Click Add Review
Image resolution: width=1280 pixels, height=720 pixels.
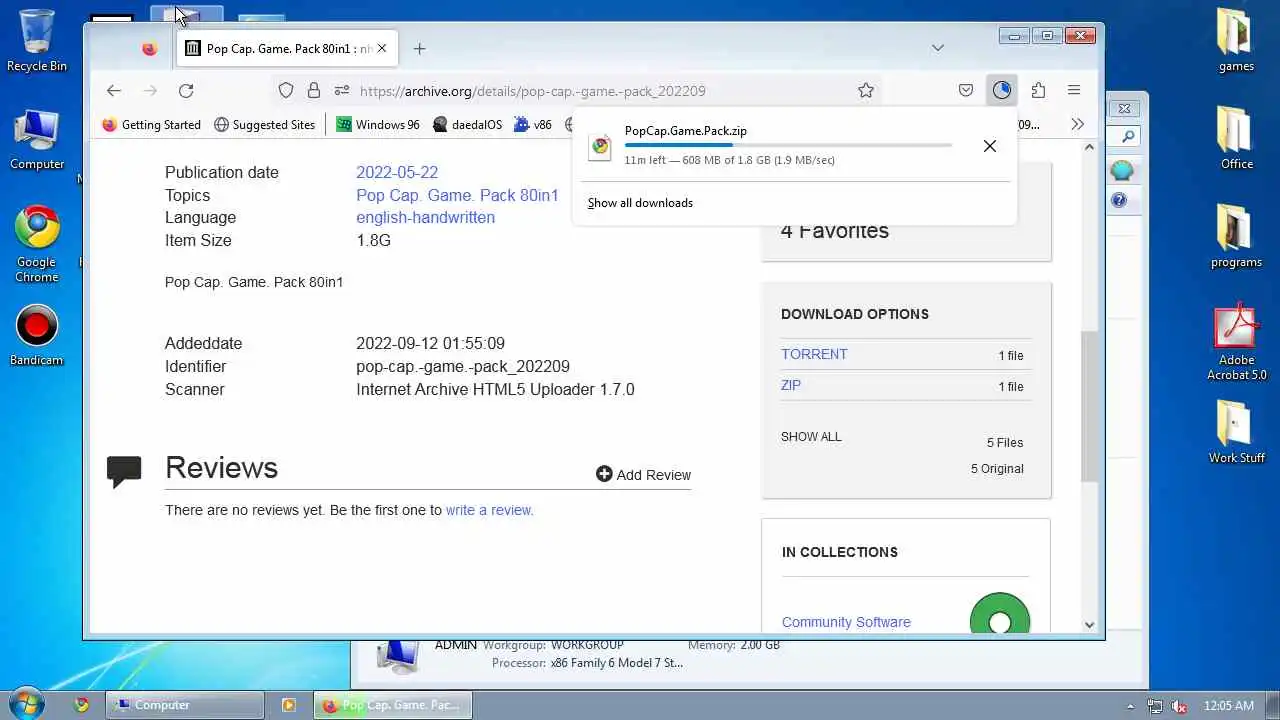[x=644, y=475]
